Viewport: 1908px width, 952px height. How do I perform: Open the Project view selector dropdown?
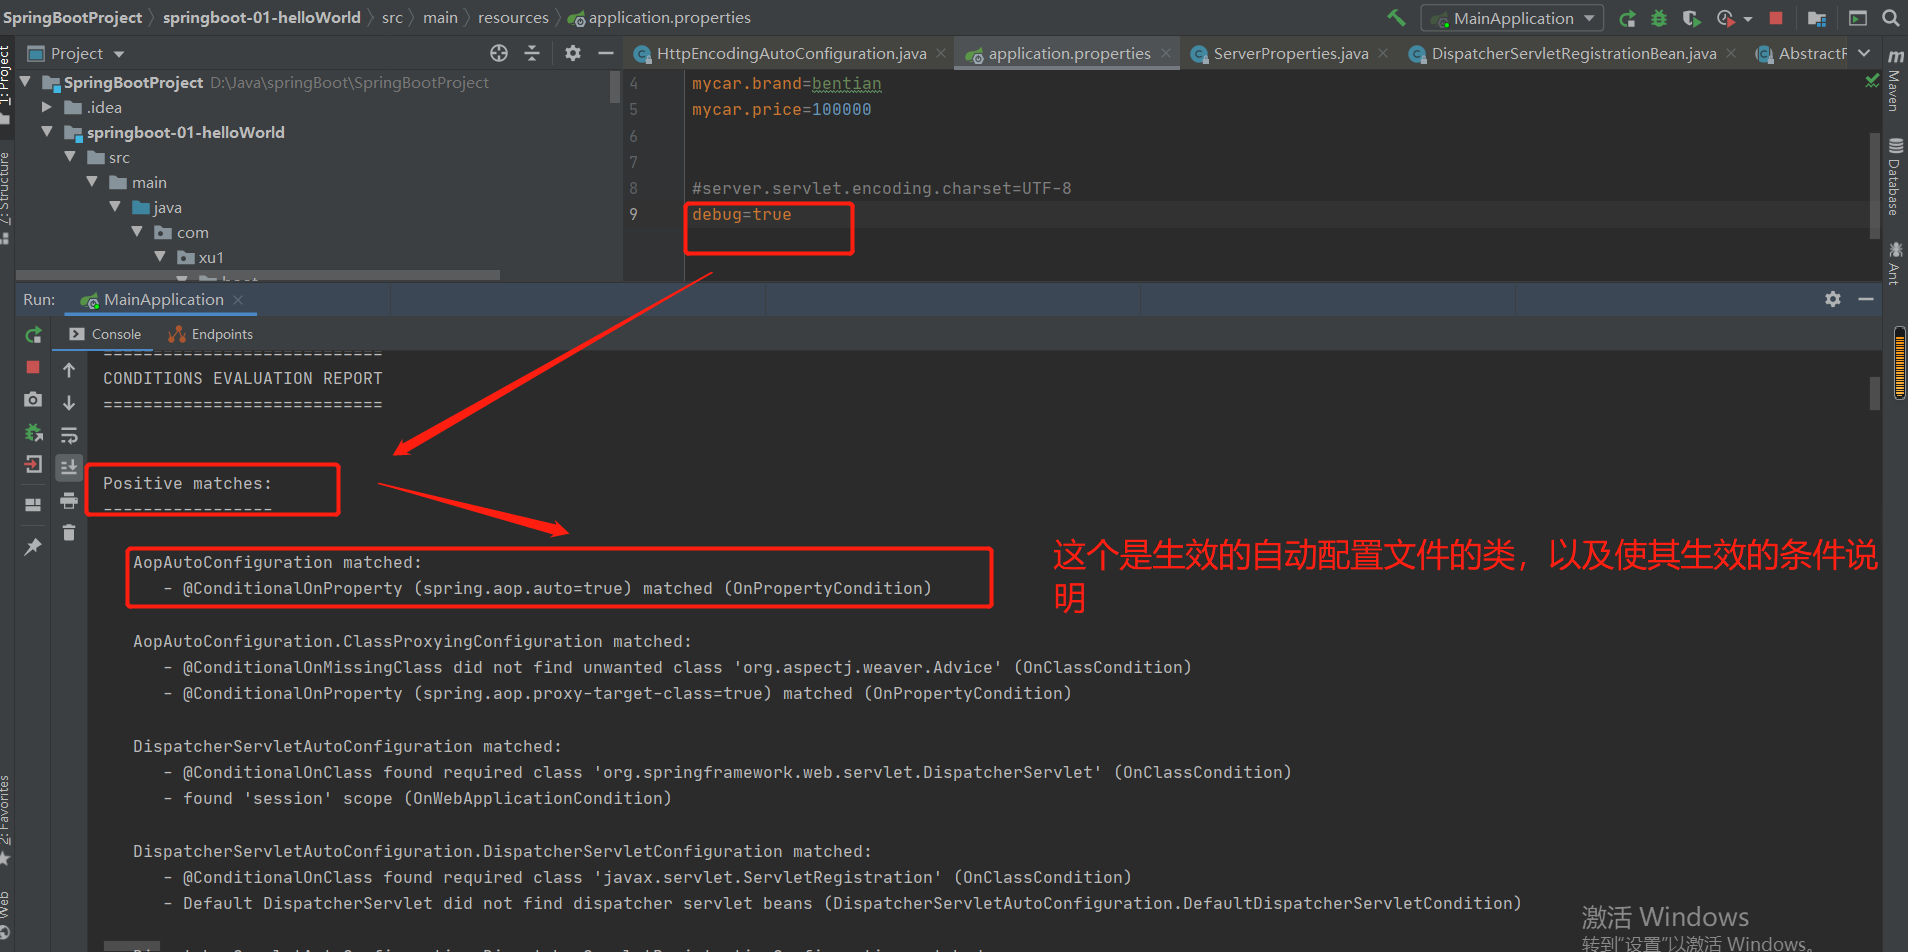pos(76,53)
